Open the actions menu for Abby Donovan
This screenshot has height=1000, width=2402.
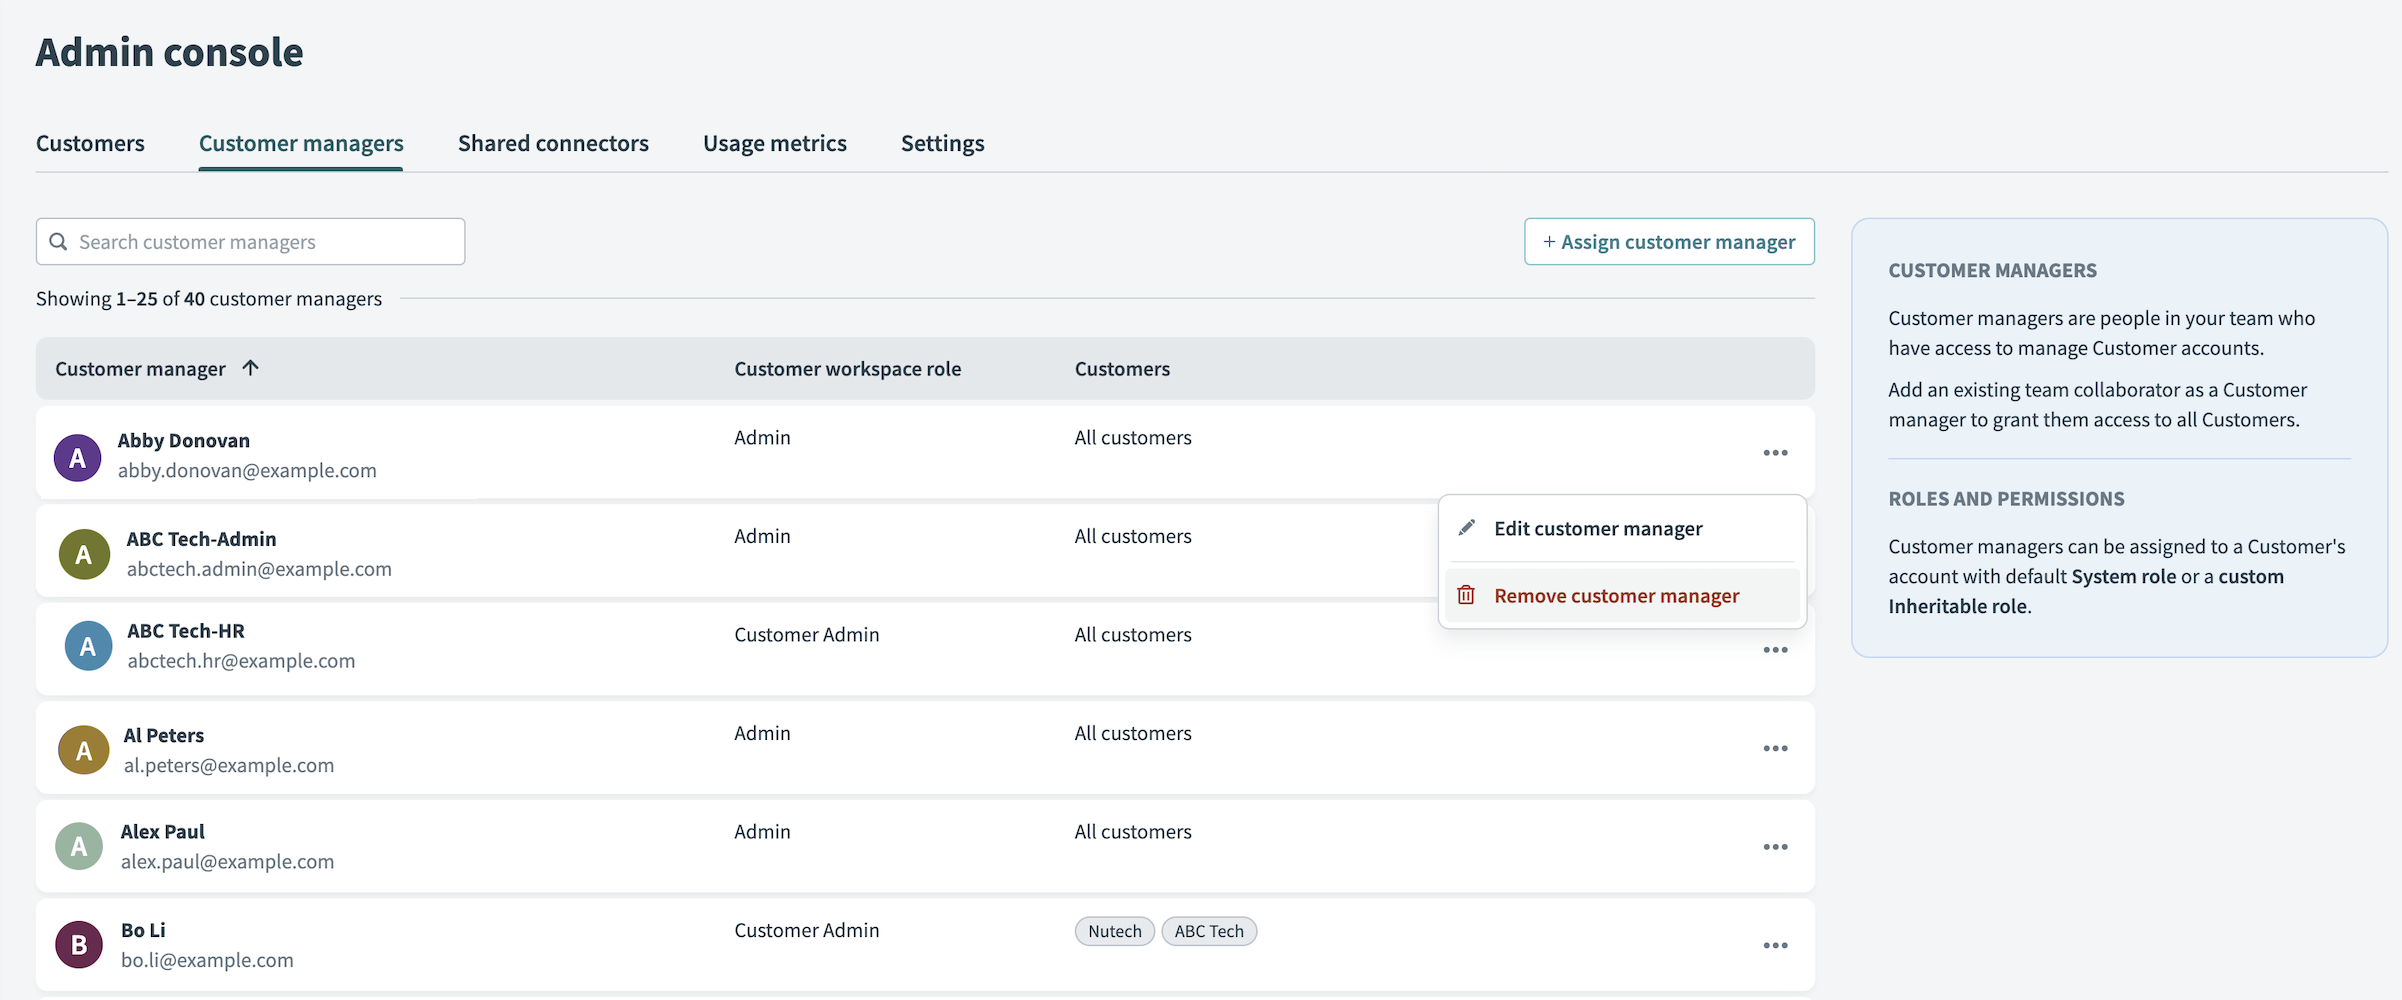tap(1775, 452)
